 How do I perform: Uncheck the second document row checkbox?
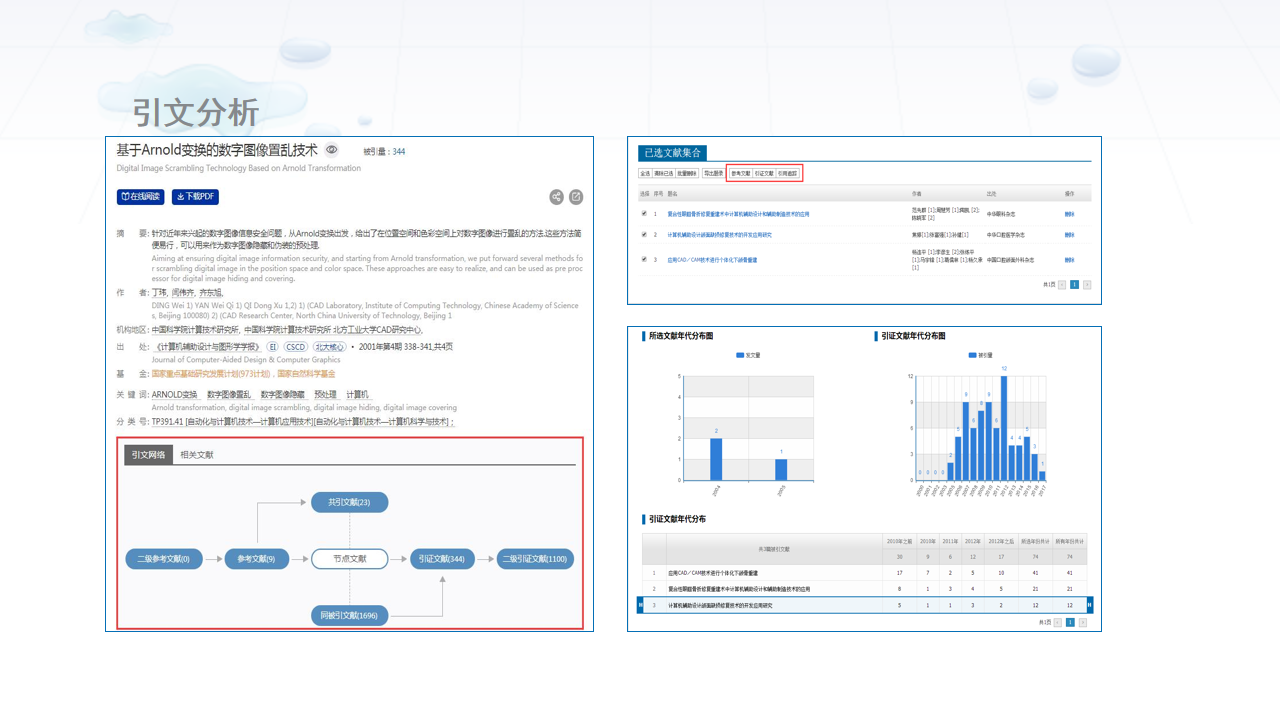point(644,235)
